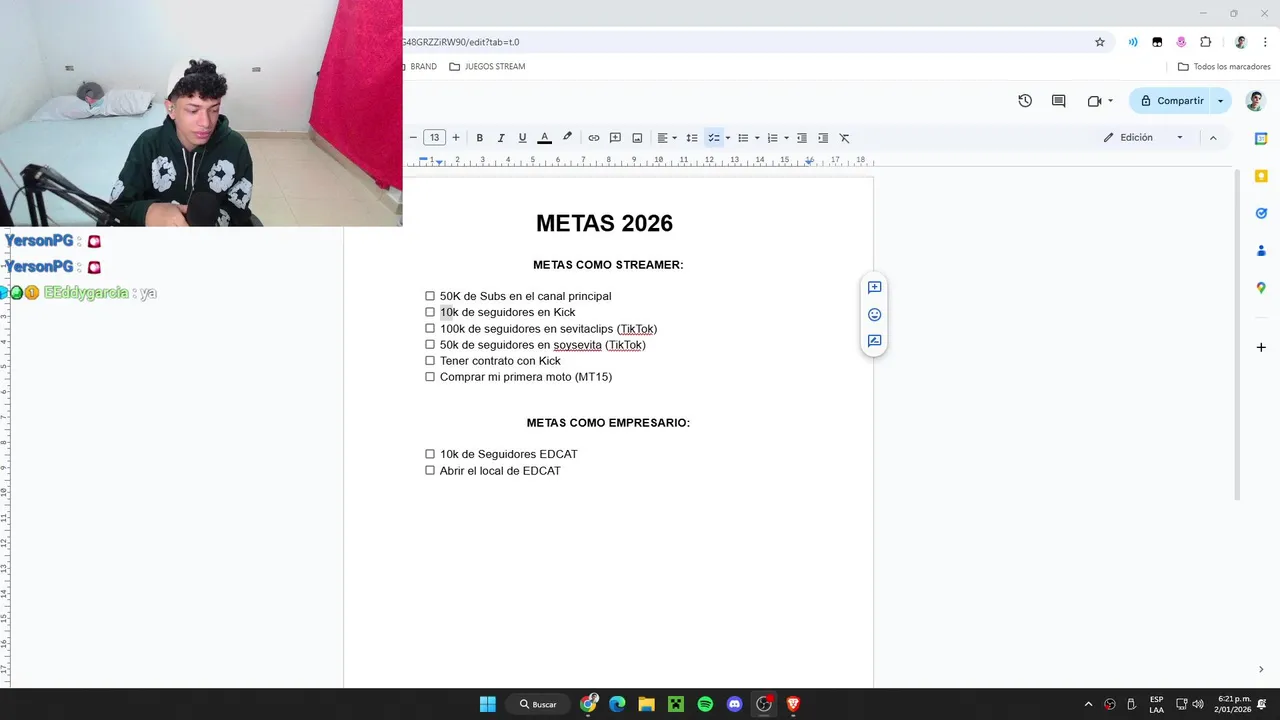Toggle the checklist button

pos(714,138)
